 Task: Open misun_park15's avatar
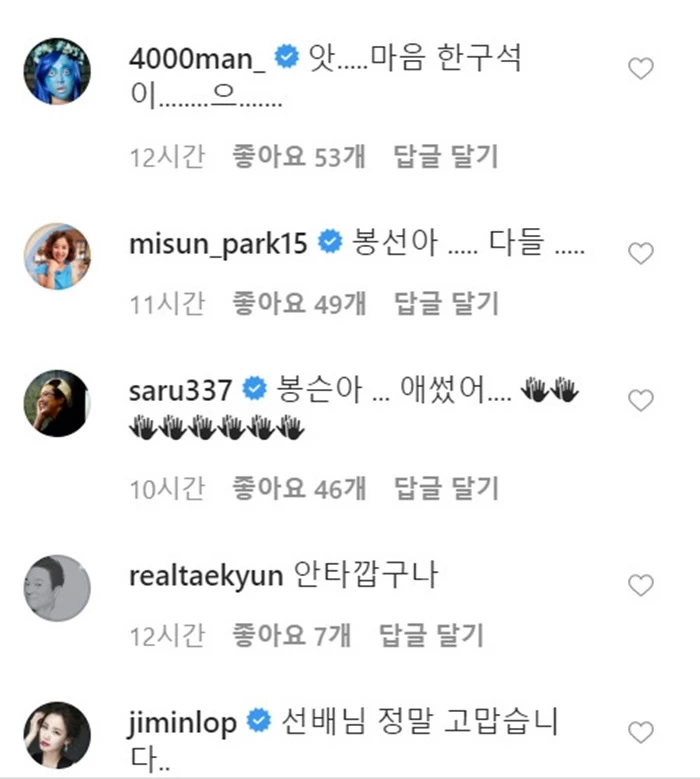click(57, 257)
